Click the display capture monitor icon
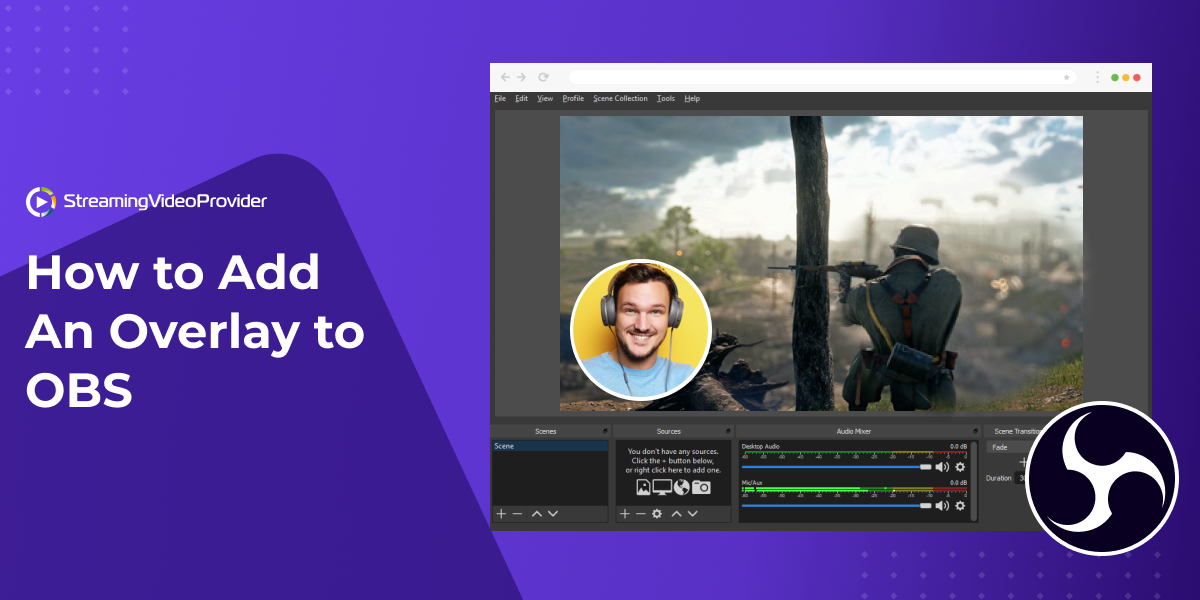Screen dimensions: 1200x600 662,487
